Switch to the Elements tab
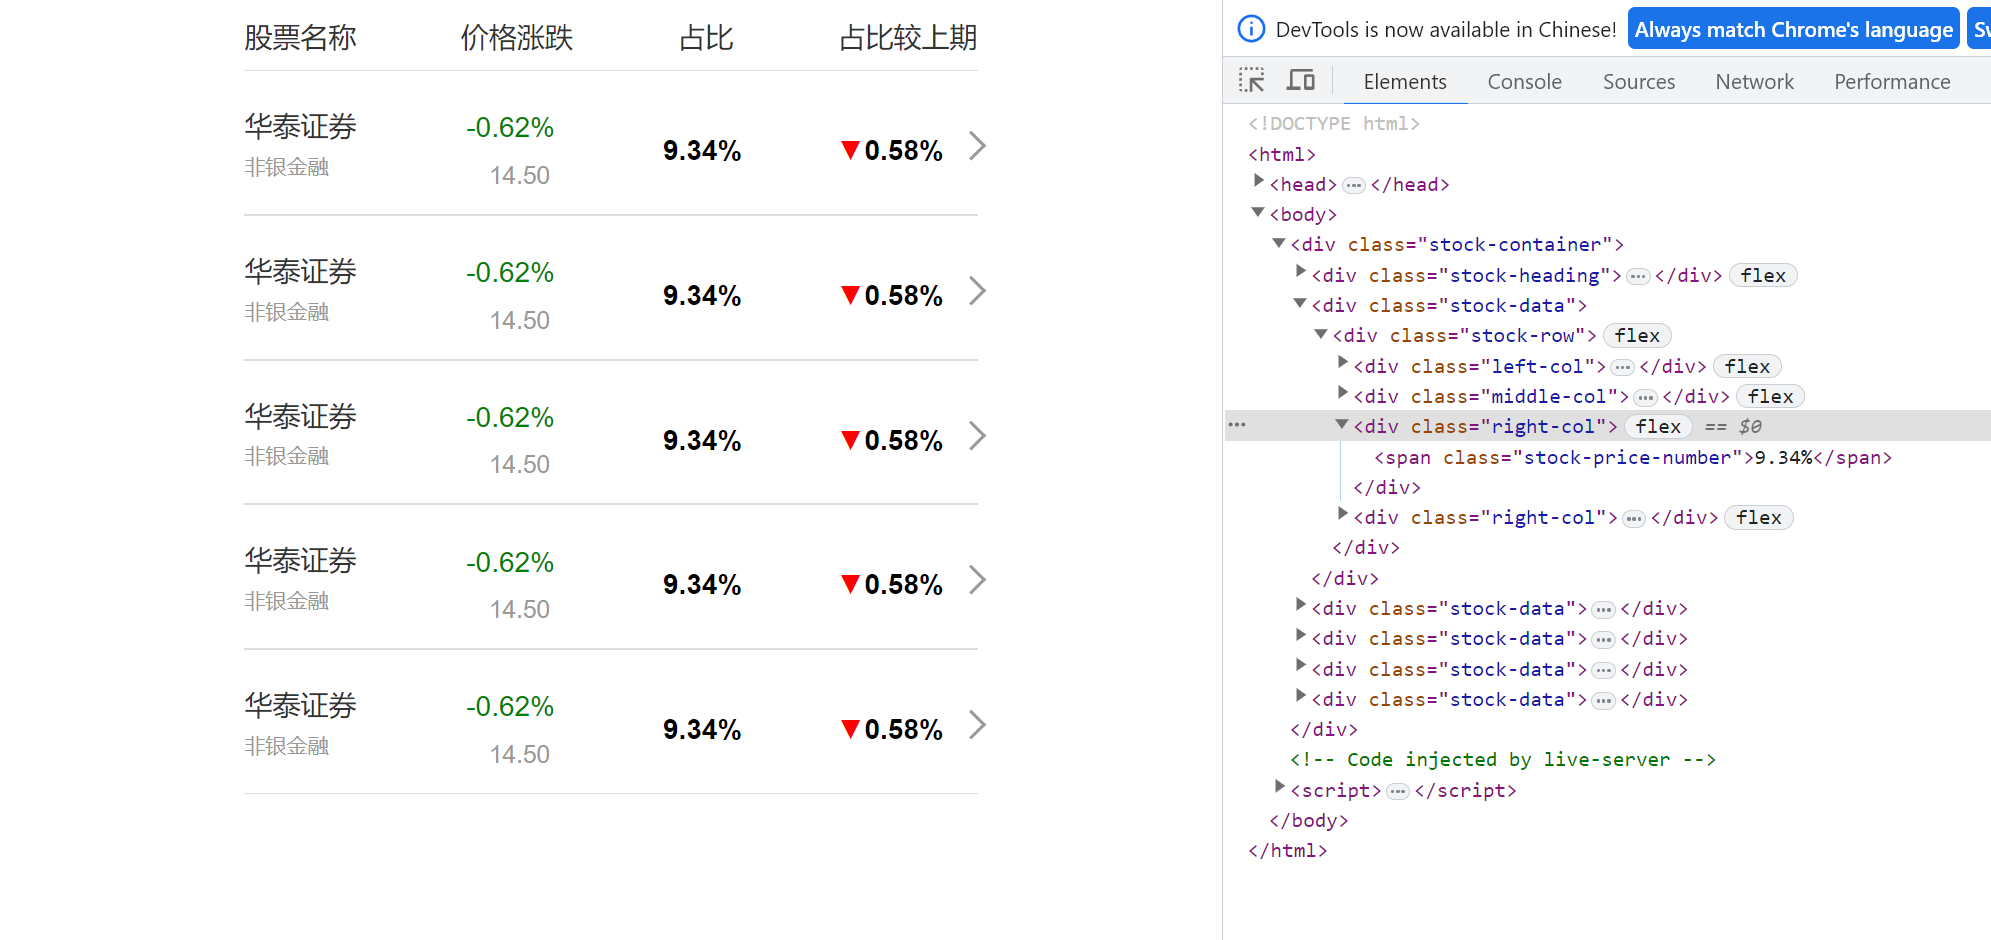The image size is (1991, 940). 1404,82
